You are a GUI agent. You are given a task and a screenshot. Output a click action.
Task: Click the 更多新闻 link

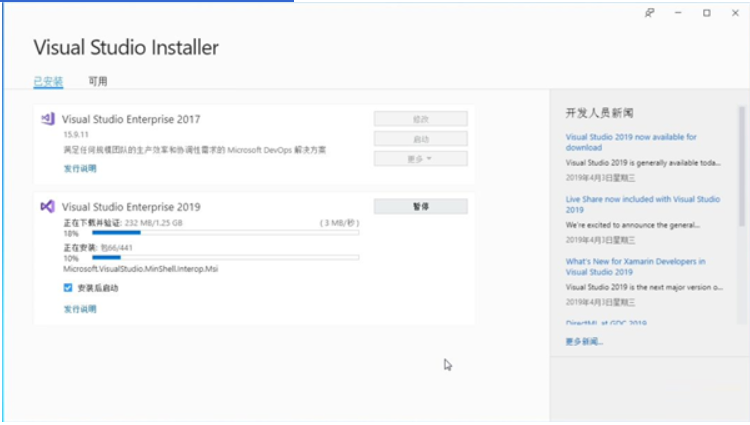tap(584, 341)
